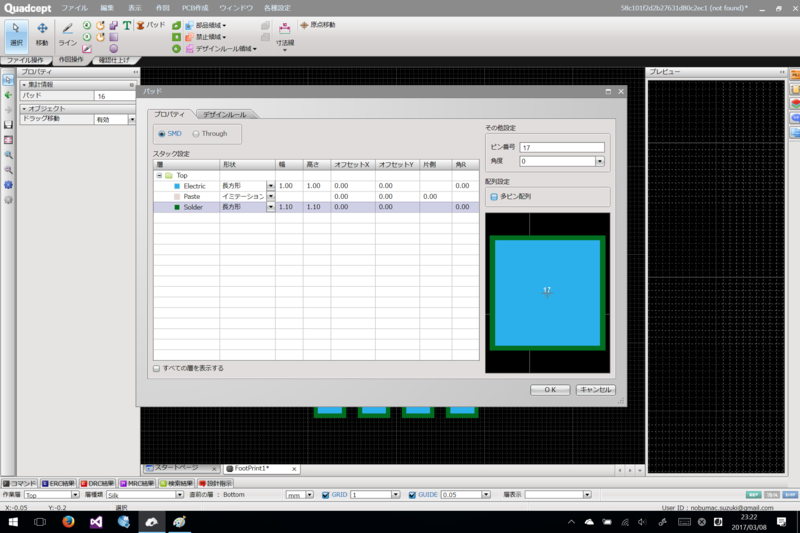This screenshot has height=533, width=800.
Task: Select the Through radio button
Action: (196, 134)
